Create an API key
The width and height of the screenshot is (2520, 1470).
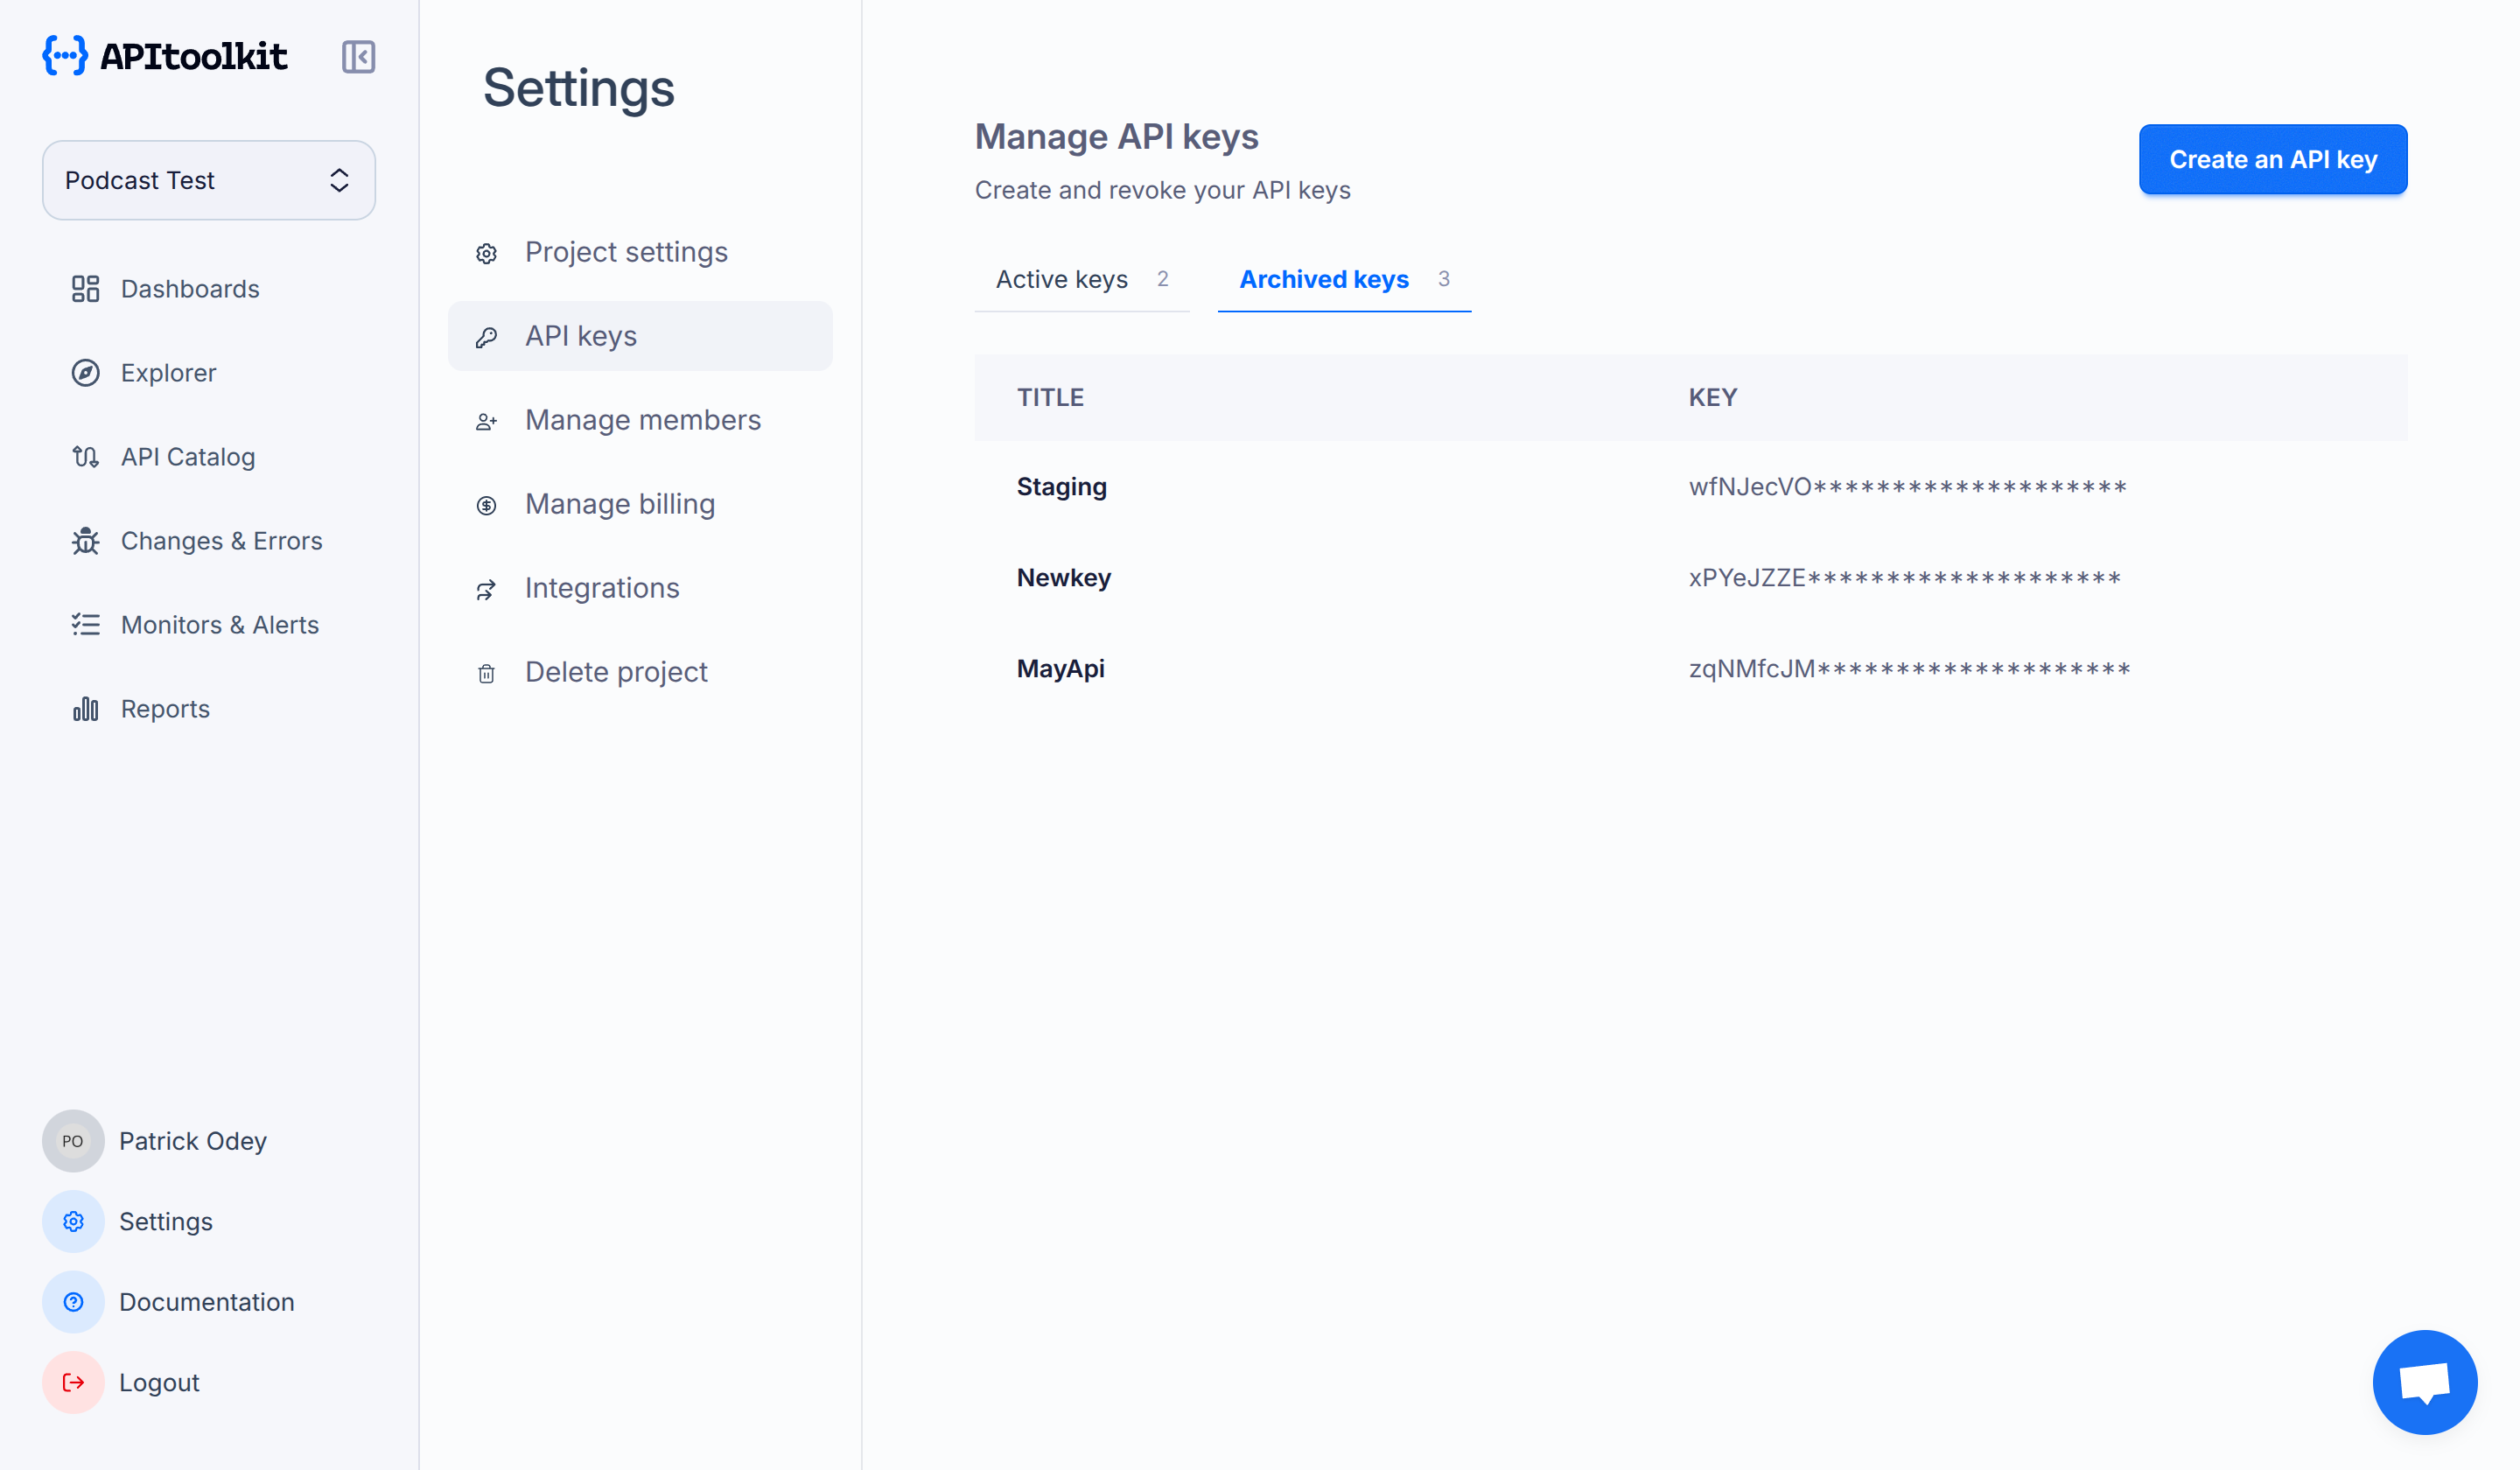point(2273,159)
